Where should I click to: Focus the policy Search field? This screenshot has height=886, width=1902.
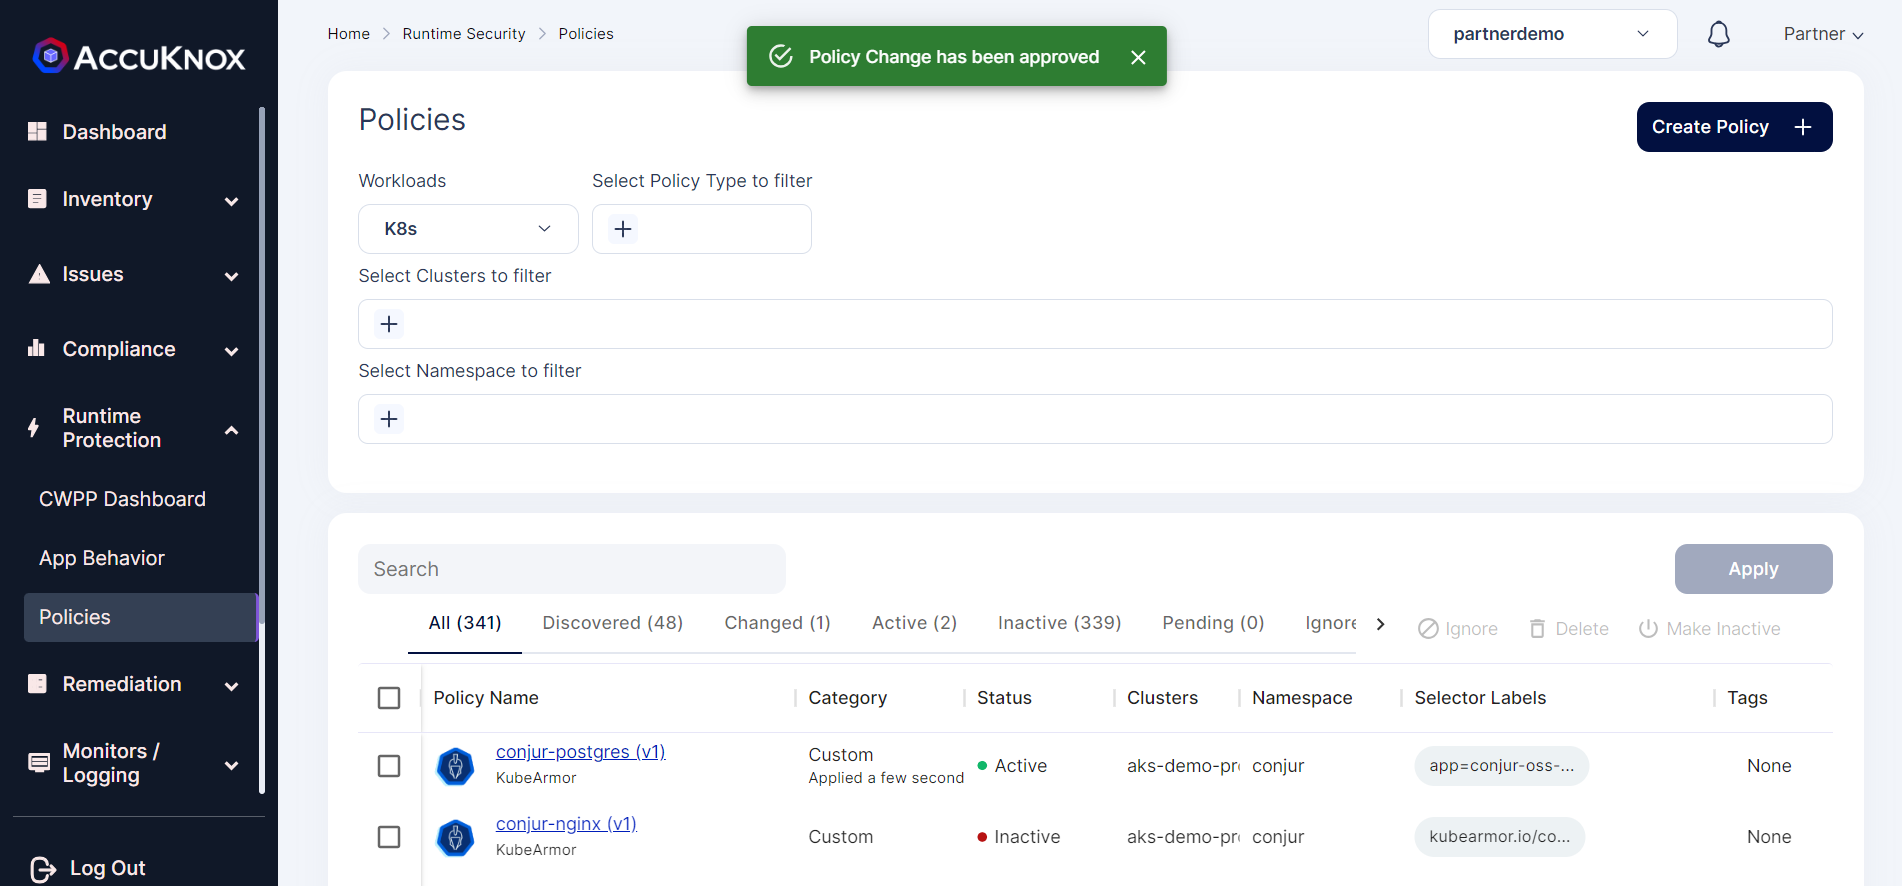[x=572, y=569]
